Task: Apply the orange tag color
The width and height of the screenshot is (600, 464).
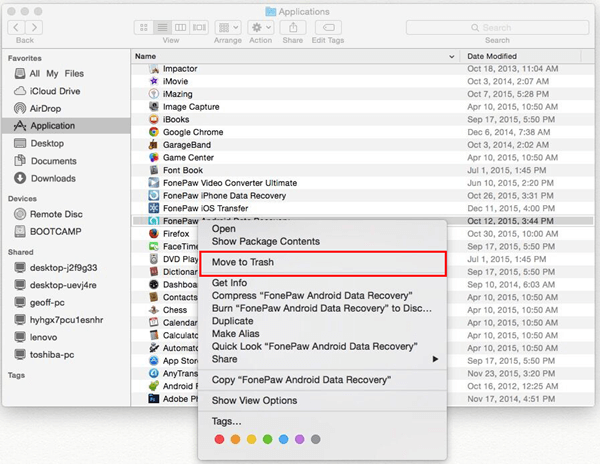Action: coord(235,439)
